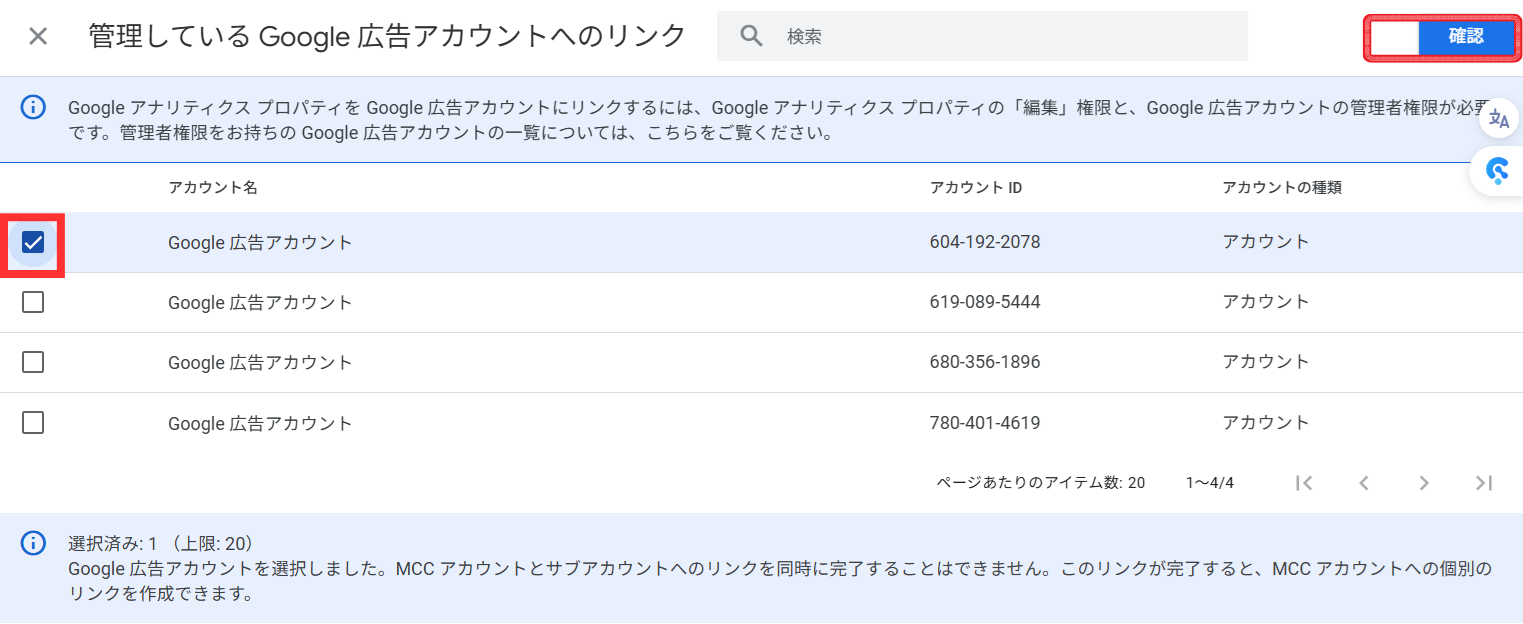Click アカウント type in 780-401-4619 row

1266,423
